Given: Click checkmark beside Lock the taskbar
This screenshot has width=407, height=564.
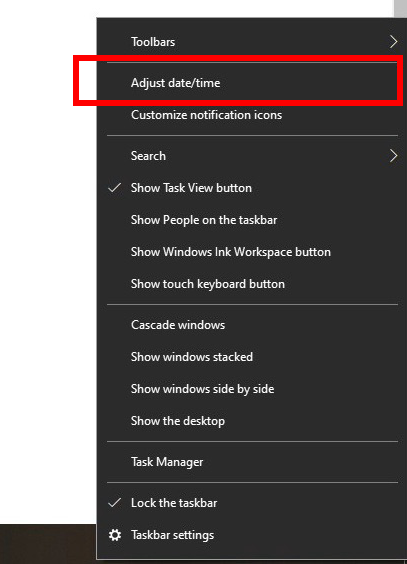Looking at the screenshot, I should pyautogui.click(x=114, y=502).
